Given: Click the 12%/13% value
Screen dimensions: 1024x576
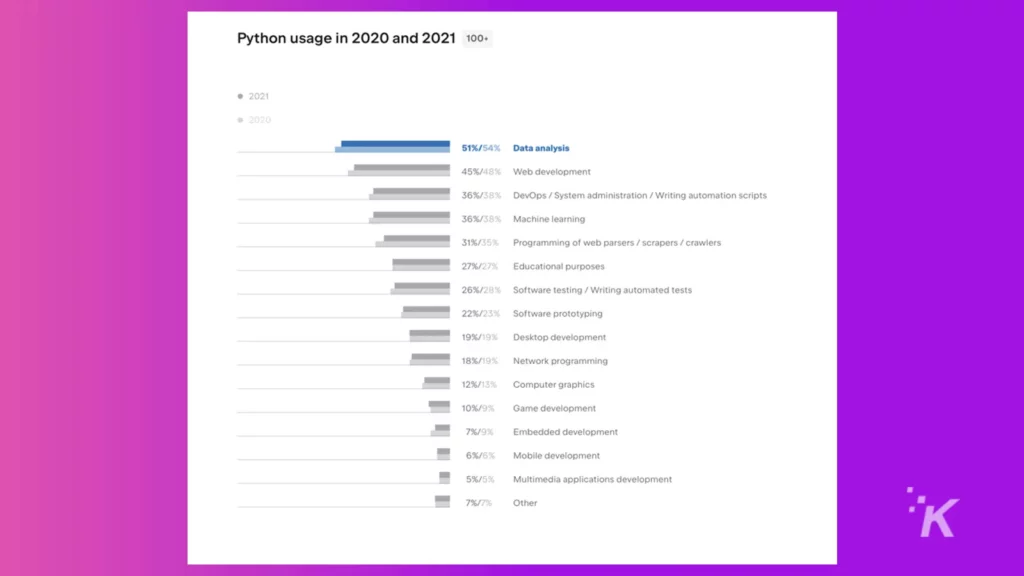Looking at the screenshot, I should [x=479, y=385].
